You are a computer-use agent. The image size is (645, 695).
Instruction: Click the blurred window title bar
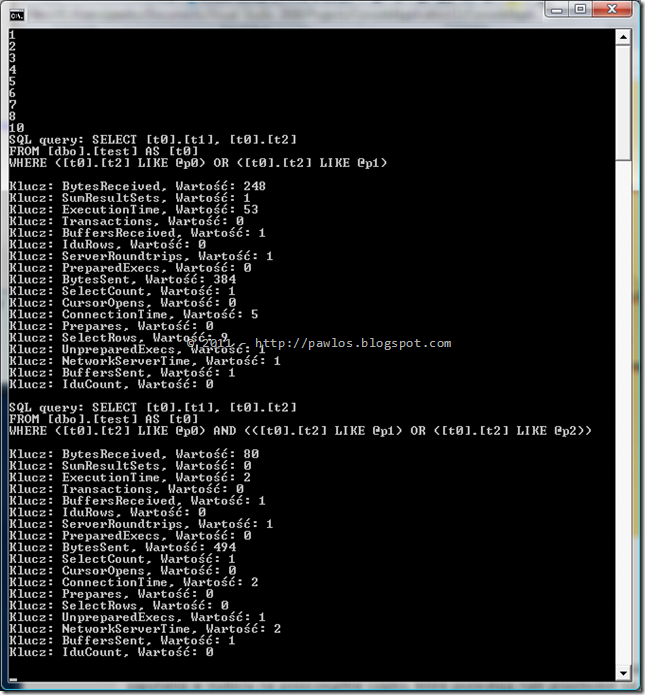[284, 15]
